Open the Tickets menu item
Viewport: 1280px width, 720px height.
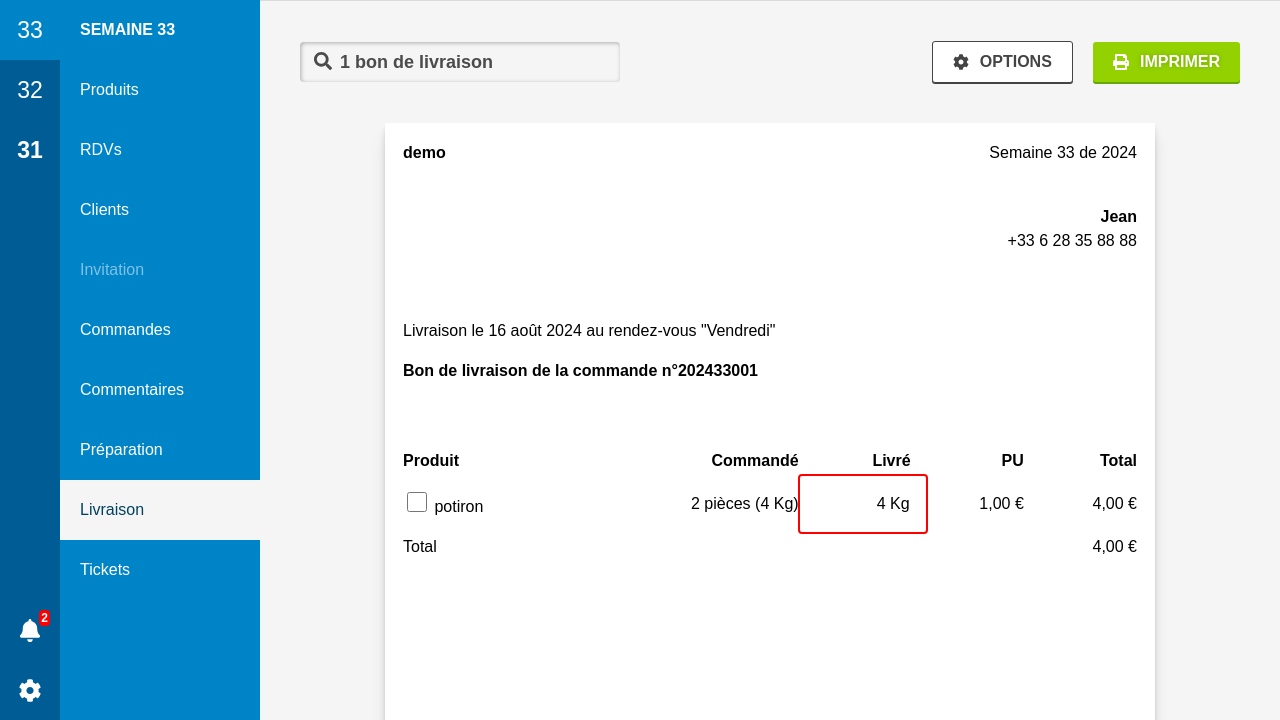click(x=105, y=570)
